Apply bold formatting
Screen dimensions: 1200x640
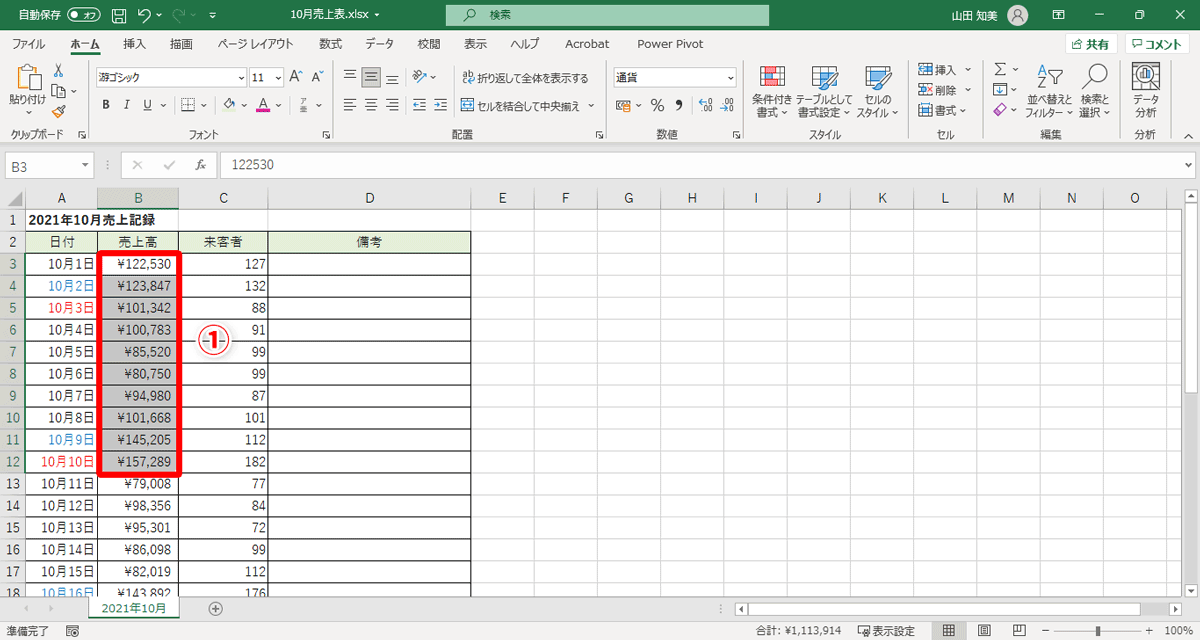pyautogui.click(x=105, y=104)
